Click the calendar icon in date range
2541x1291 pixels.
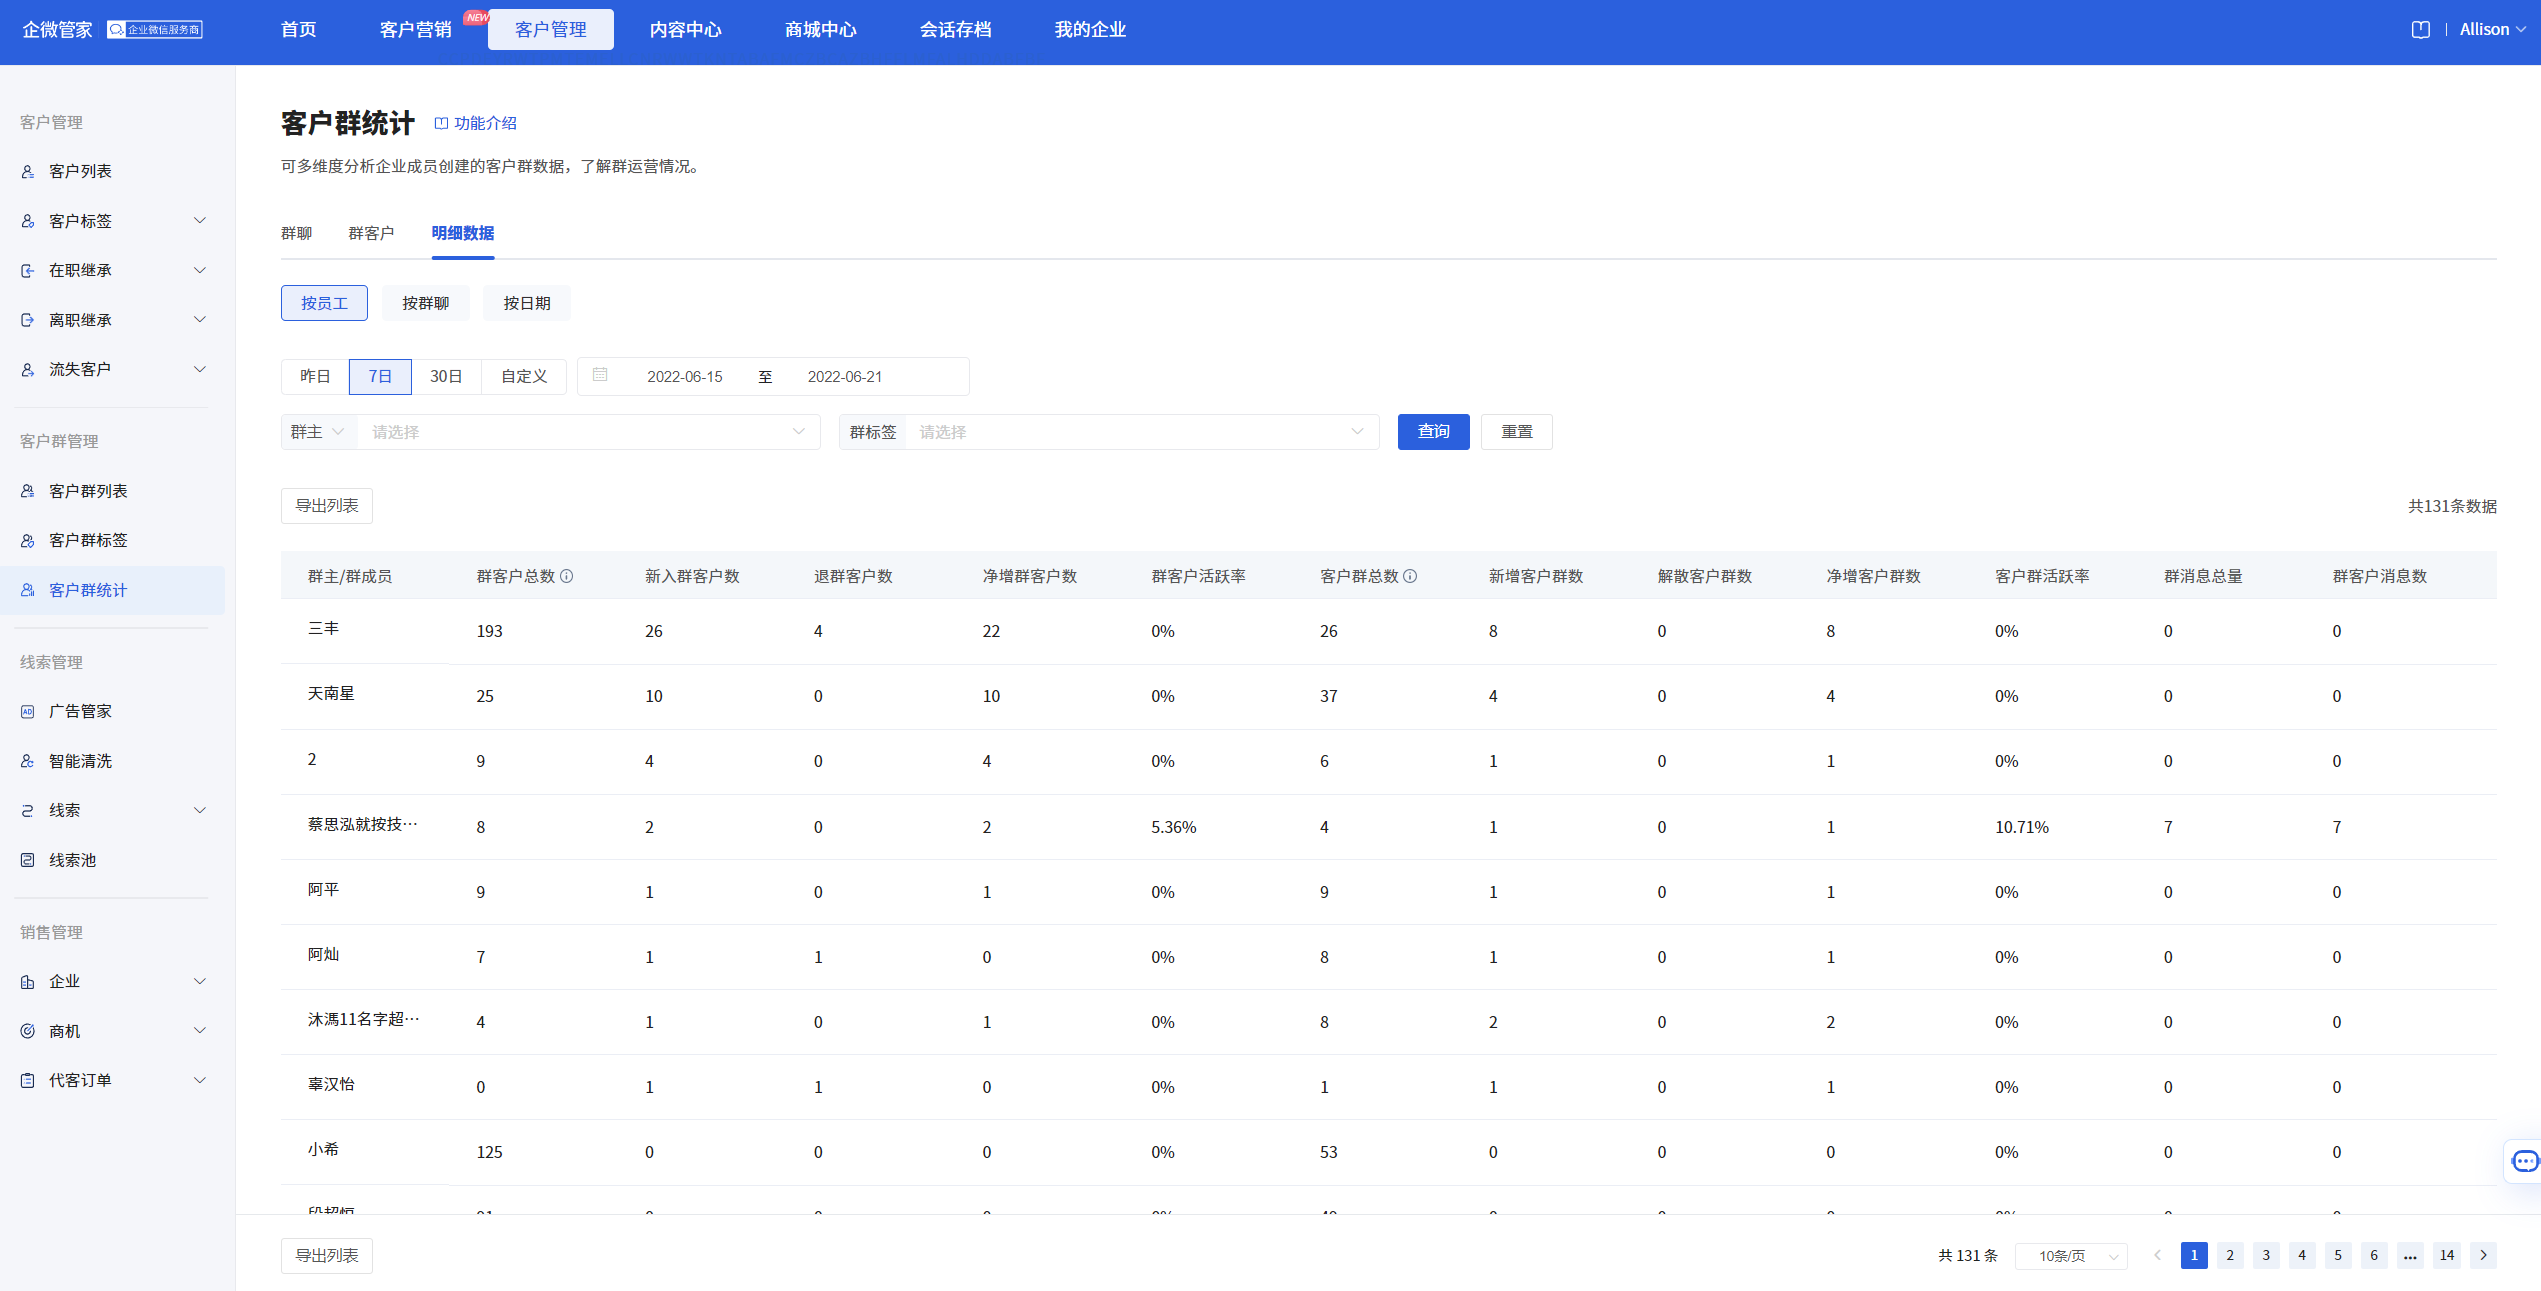600,375
